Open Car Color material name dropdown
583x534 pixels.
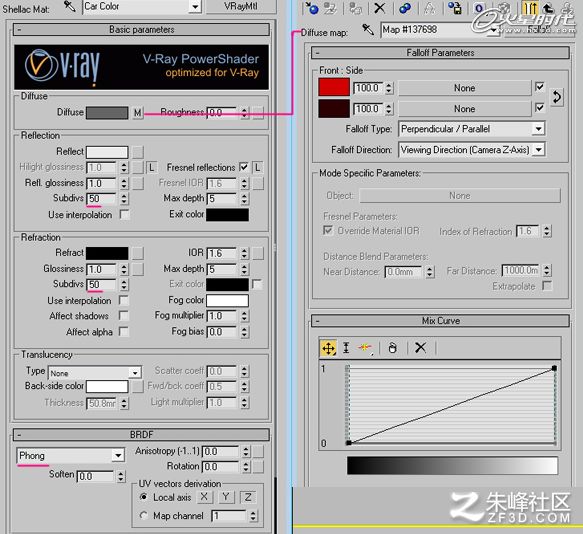click(x=195, y=6)
